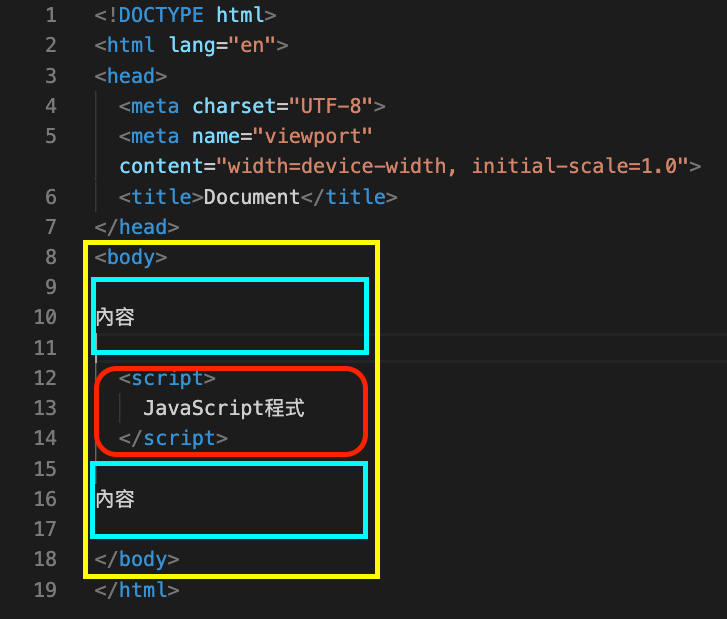The width and height of the screenshot is (727, 619).
Task: Click the content="width=device-width" attribute line
Action: 410,166
